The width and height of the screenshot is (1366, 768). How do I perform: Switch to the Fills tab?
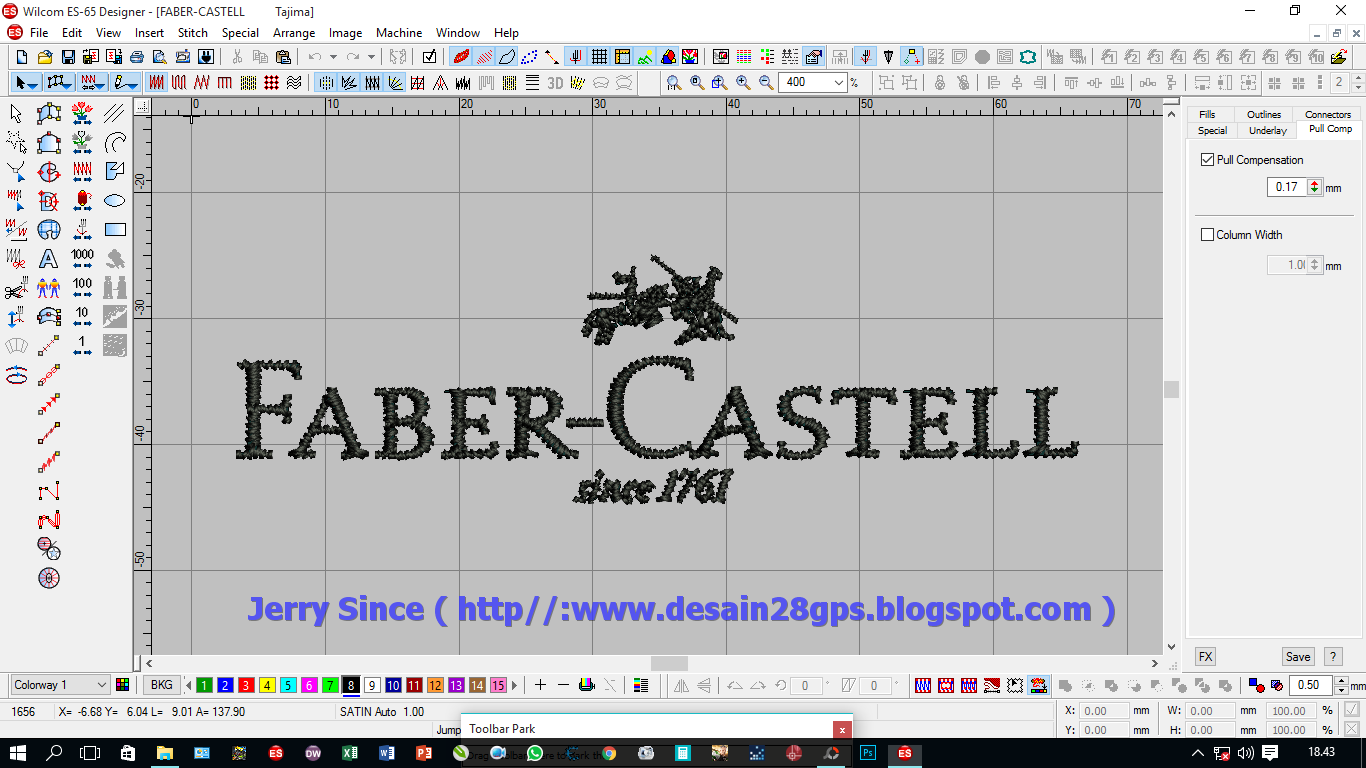pos(1208,115)
